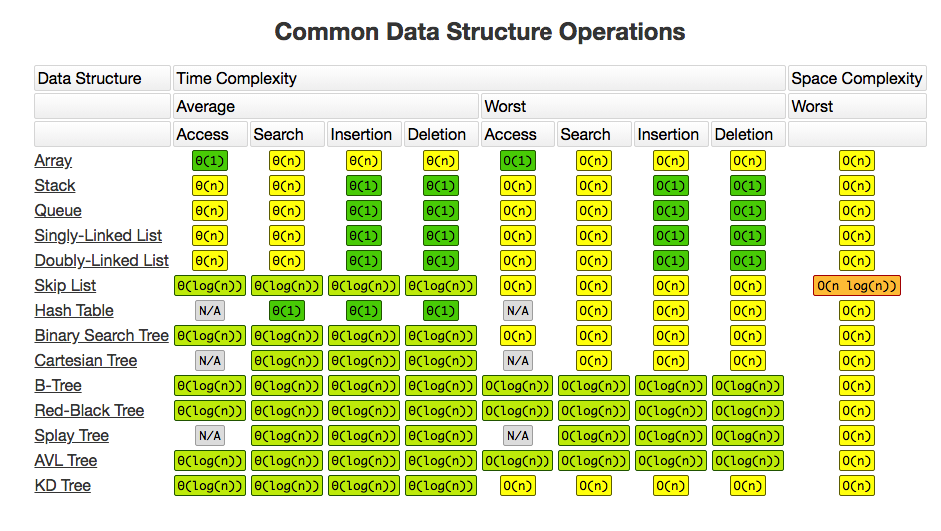This screenshot has width=941, height=531.
Task: Click the AVL Tree link
Action: tap(65, 460)
